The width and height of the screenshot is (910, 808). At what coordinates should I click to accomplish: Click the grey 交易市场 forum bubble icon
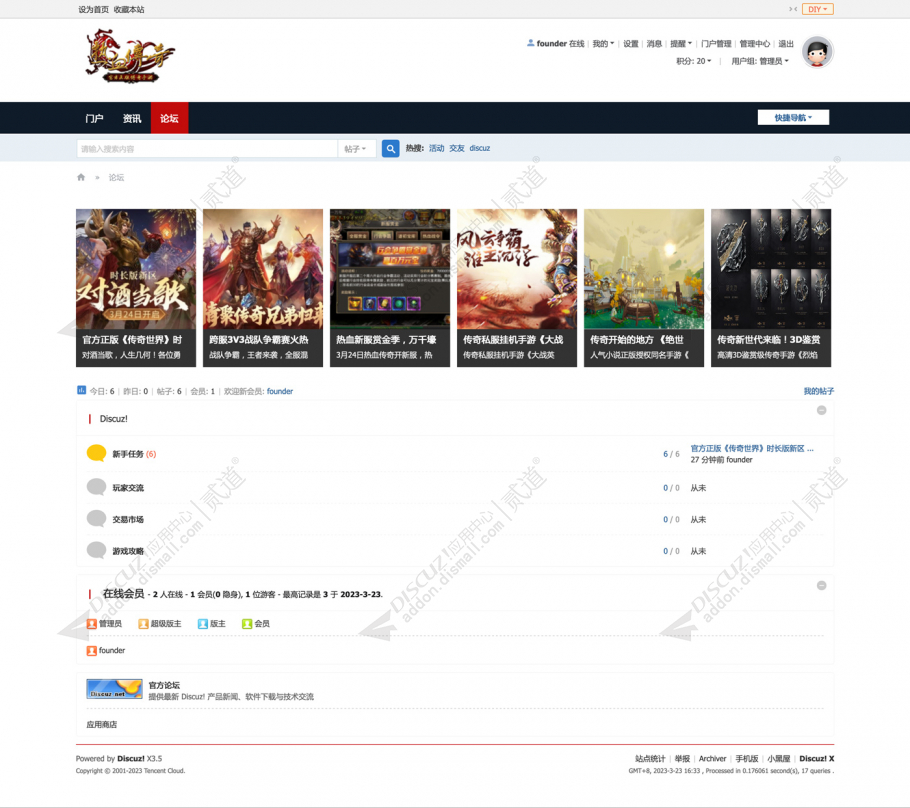click(96, 518)
